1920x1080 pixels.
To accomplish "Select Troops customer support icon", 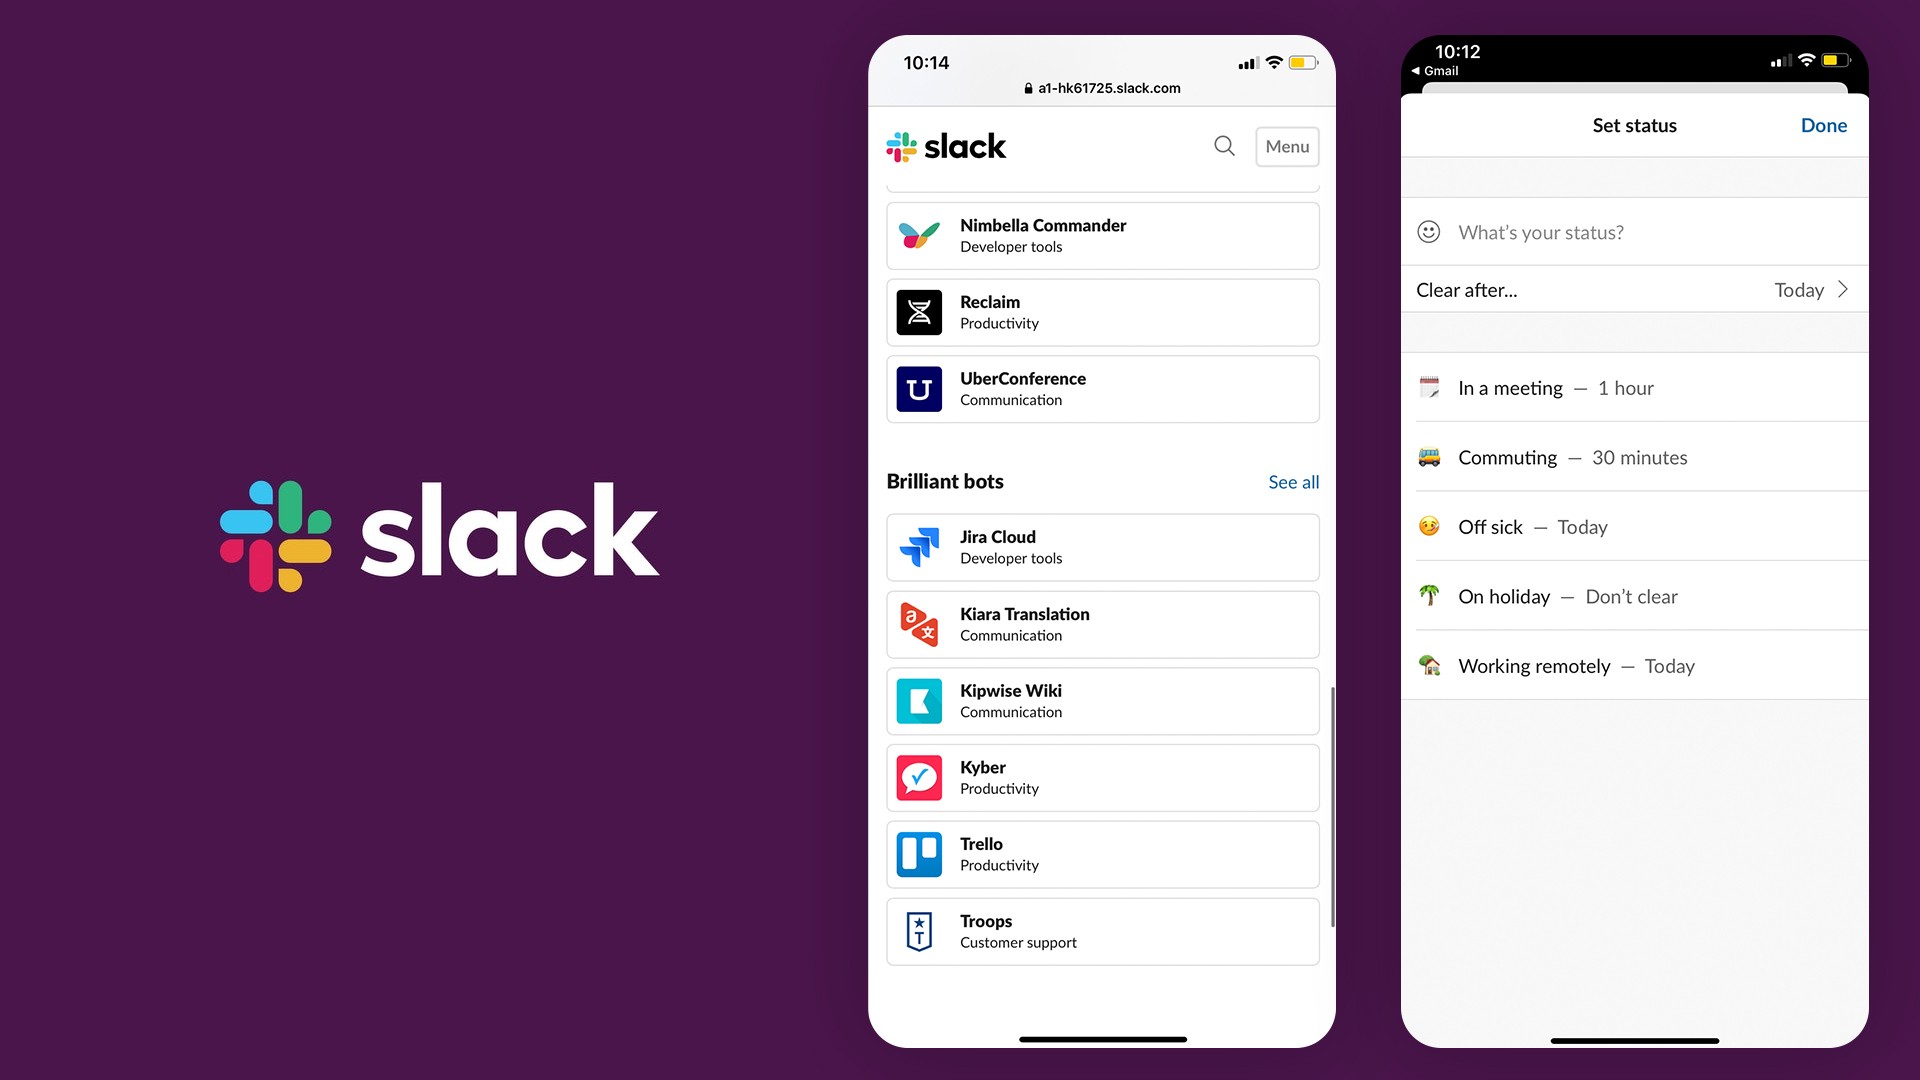I will 919,931.
